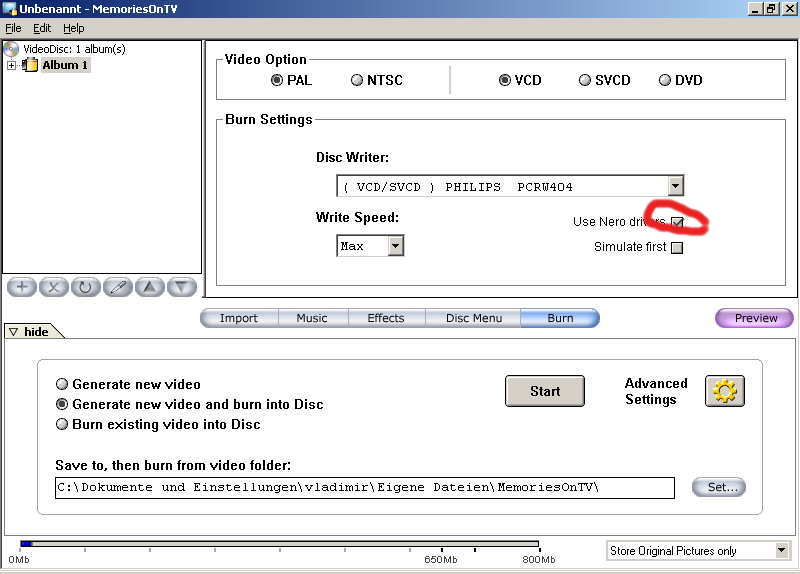Open the Disc Writer dropdown
The width and height of the screenshot is (800, 574).
point(676,186)
